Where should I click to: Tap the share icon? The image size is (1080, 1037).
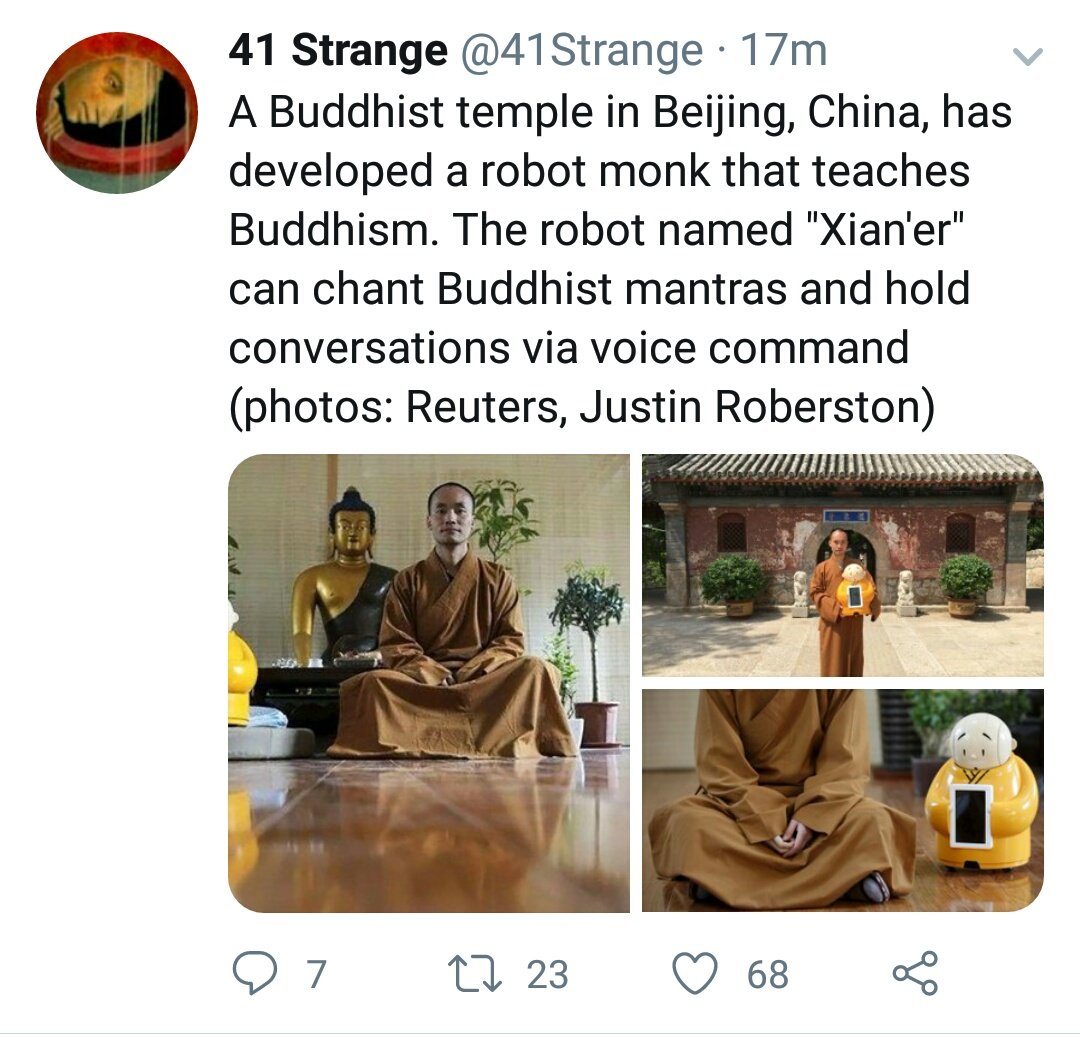tap(915, 974)
